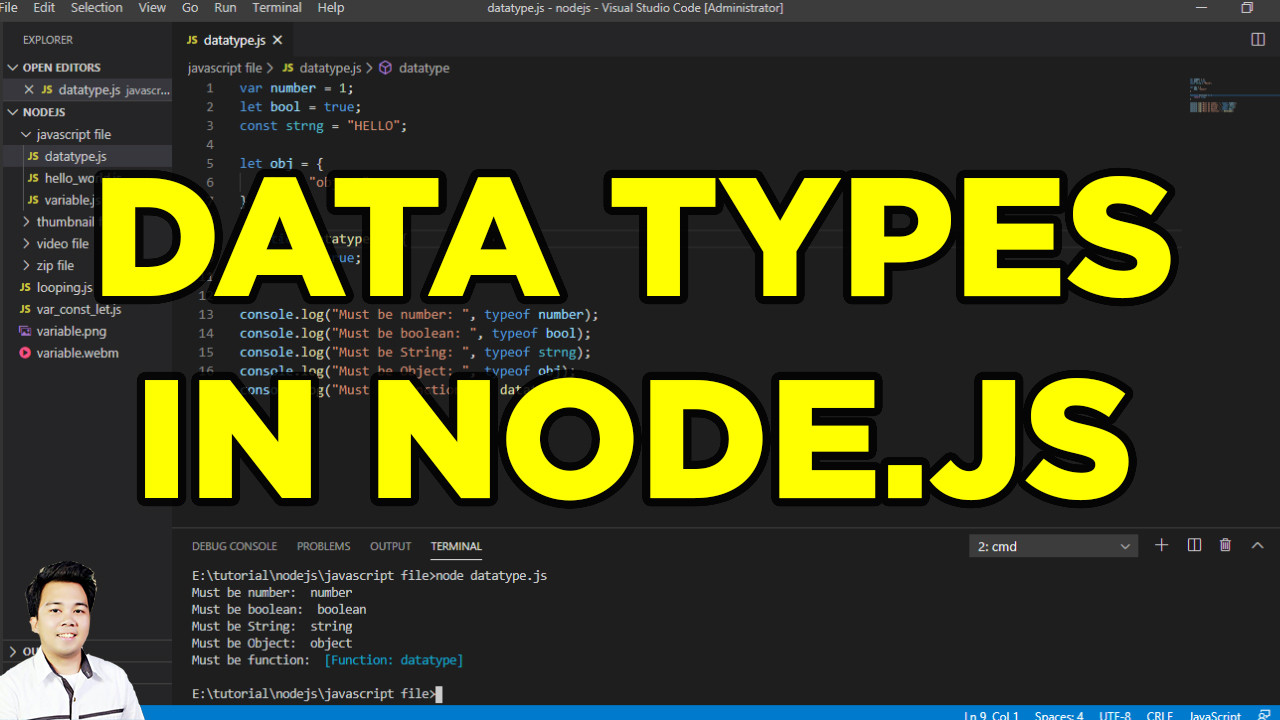Viewport: 1280px width, 720px height.
Task: Switch to the DEBUG CONSOLE panel tab
Action: click(x=234, y=546)
